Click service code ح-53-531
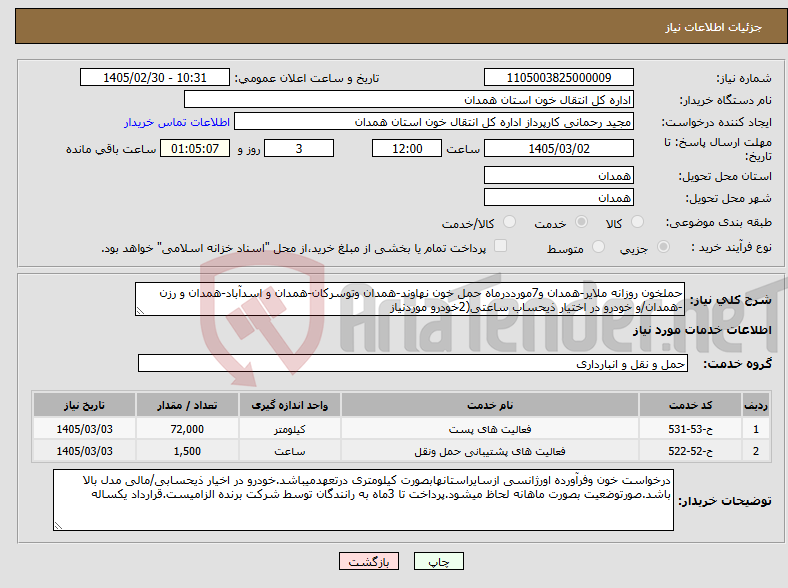This screenshot has width=788, height=588. pyautogui.click(x=691, y=429)
